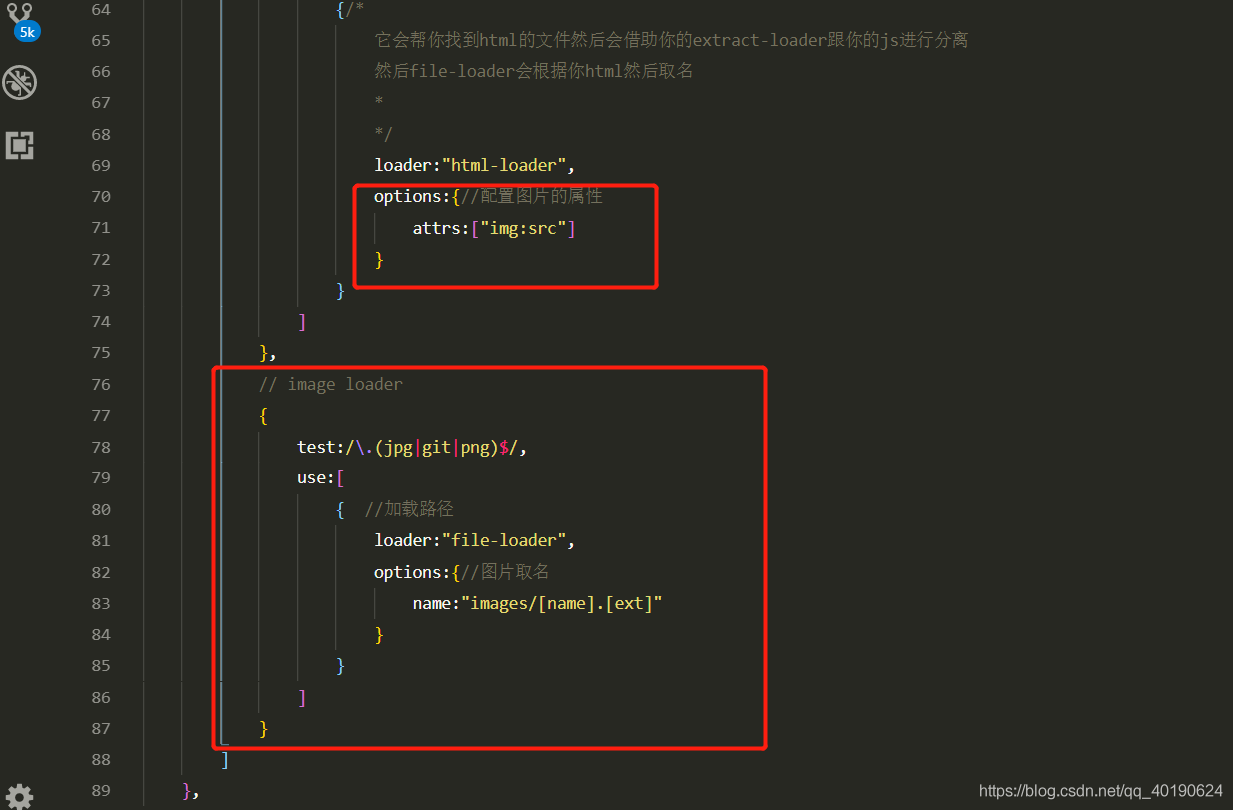
Task: Click the //图片取名 comment
Action: point(505,572)
